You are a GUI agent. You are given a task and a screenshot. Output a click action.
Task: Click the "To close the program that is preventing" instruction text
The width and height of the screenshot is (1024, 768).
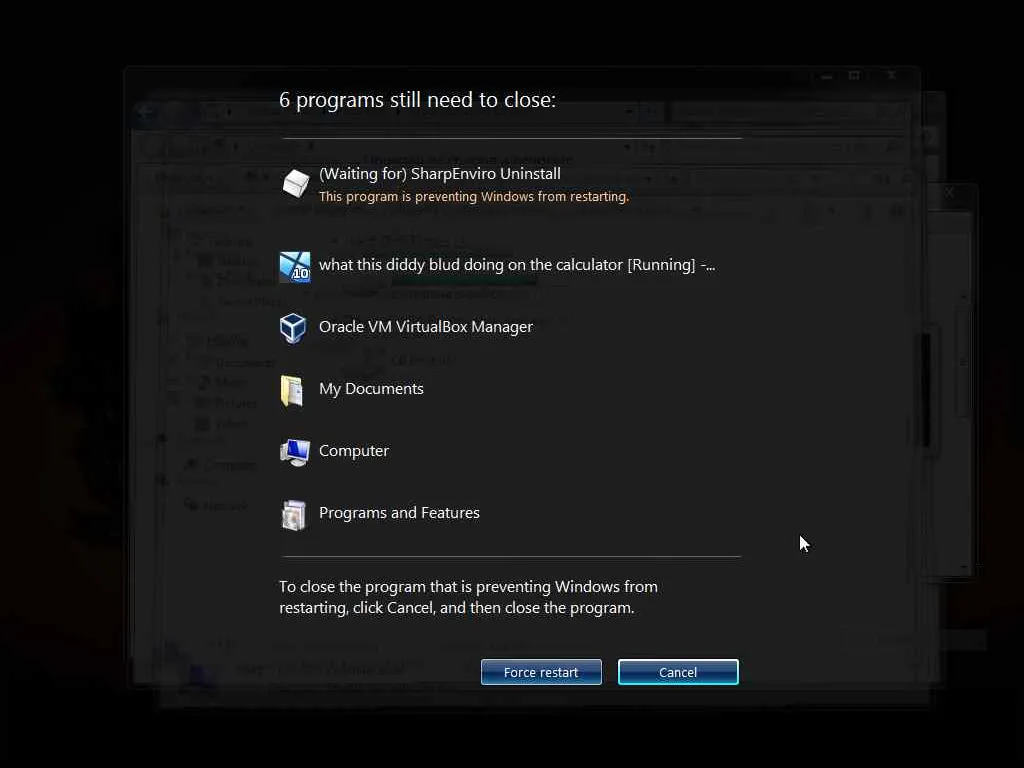468,597
